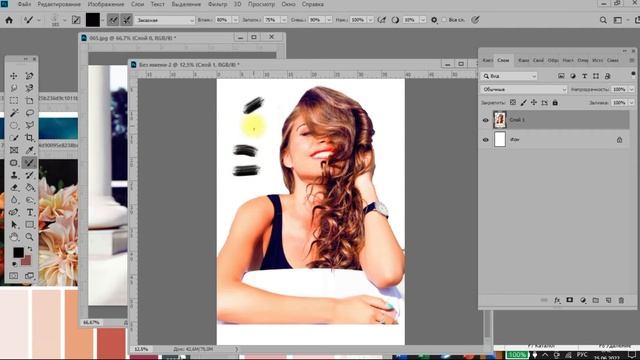Select the Eraser tool
This screenshot has height=360, width=640.
14,188
